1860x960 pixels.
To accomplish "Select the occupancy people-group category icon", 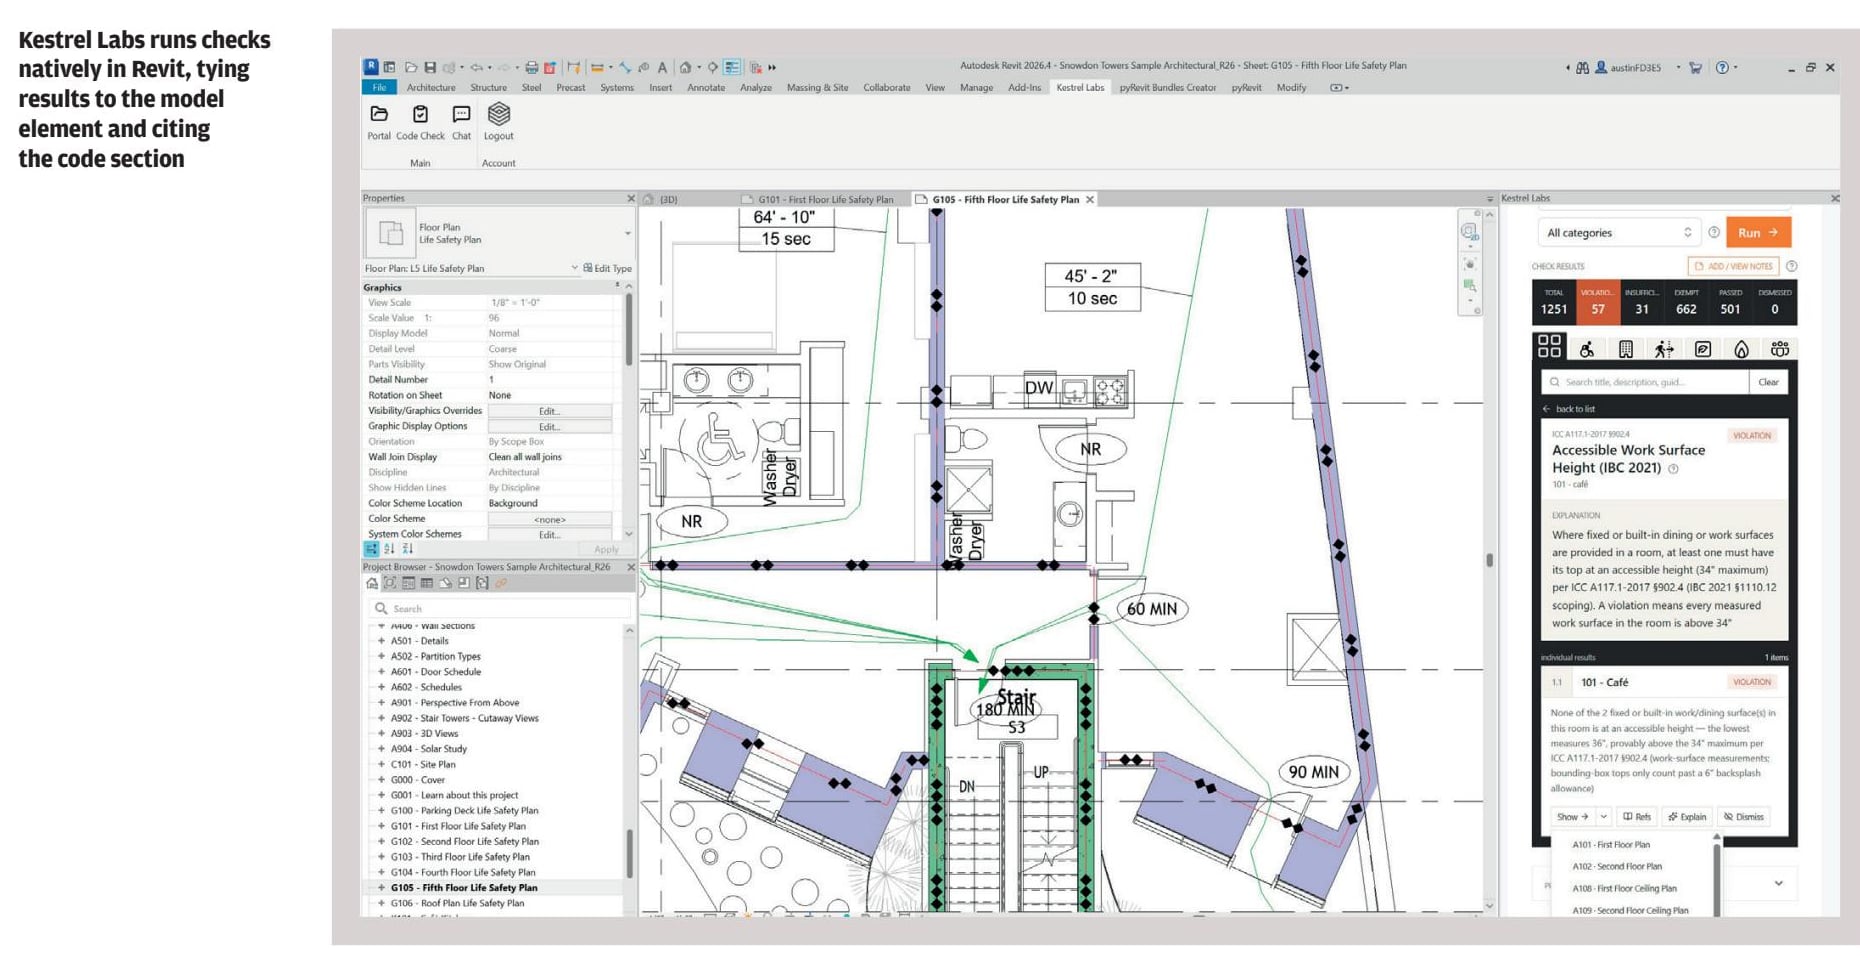I will pyautogui.click(x=1780, y=348).
